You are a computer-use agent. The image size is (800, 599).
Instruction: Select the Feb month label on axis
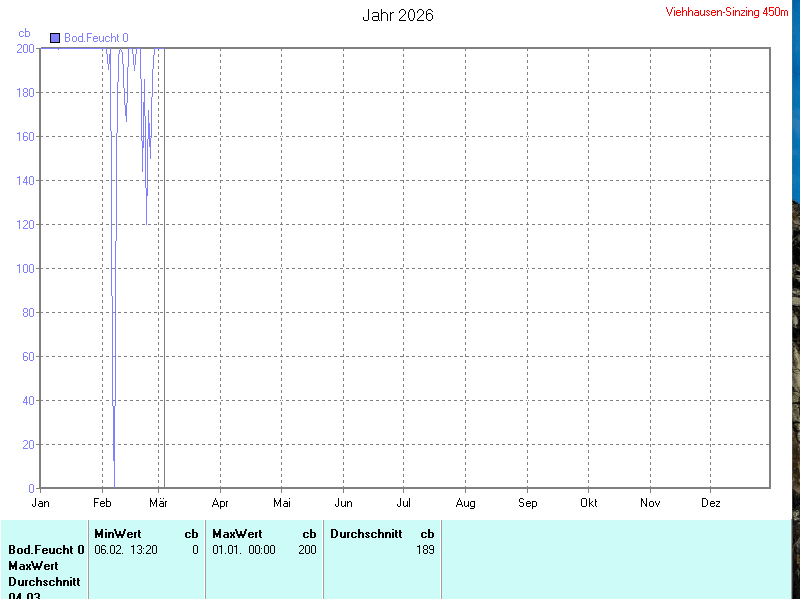coord(102,503)
